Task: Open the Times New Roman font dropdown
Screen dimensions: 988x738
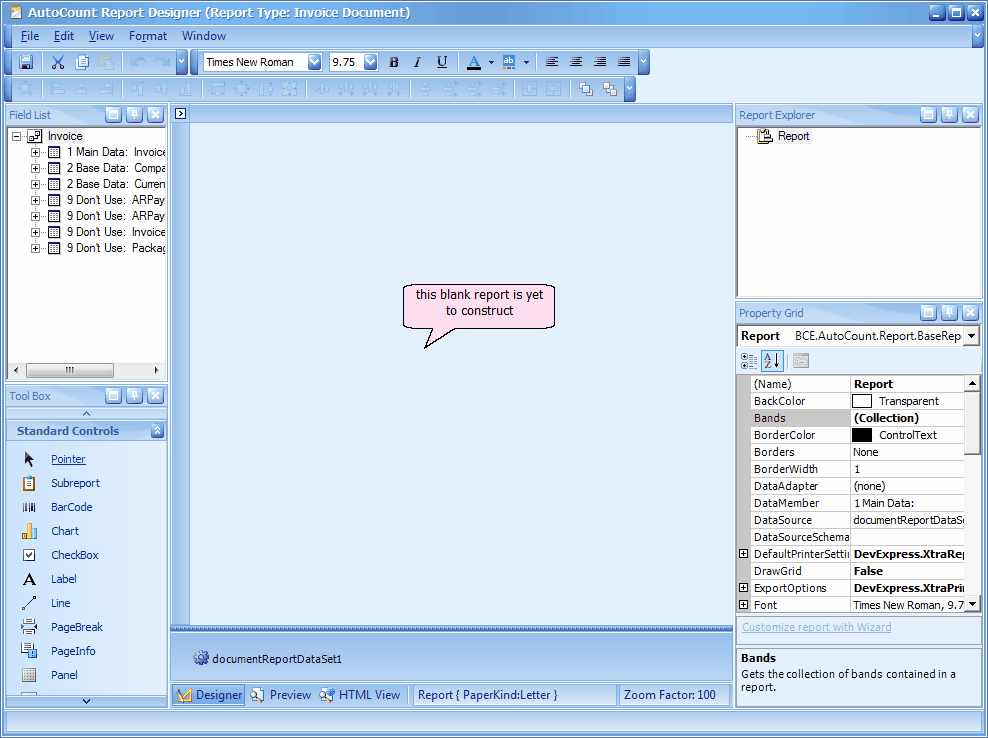Action: 314,62
